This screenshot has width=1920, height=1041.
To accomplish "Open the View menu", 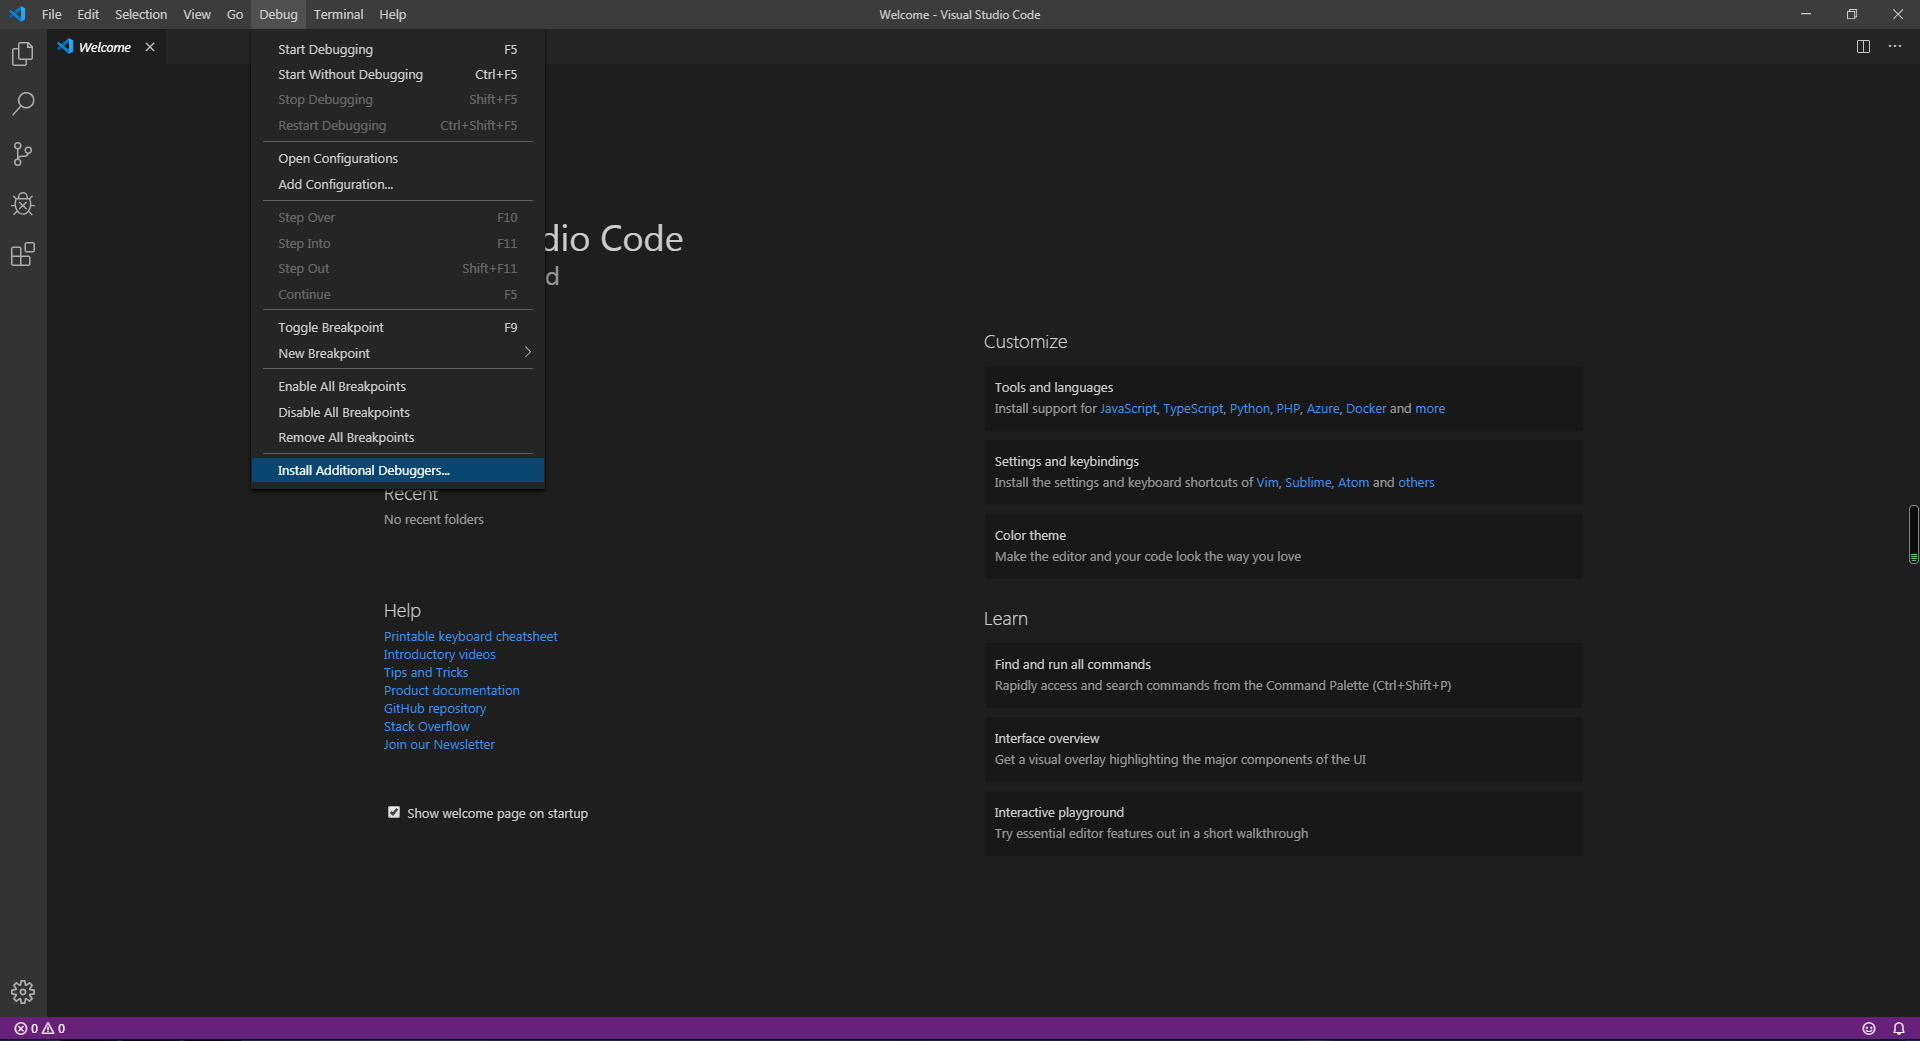I will click(197, 14).
